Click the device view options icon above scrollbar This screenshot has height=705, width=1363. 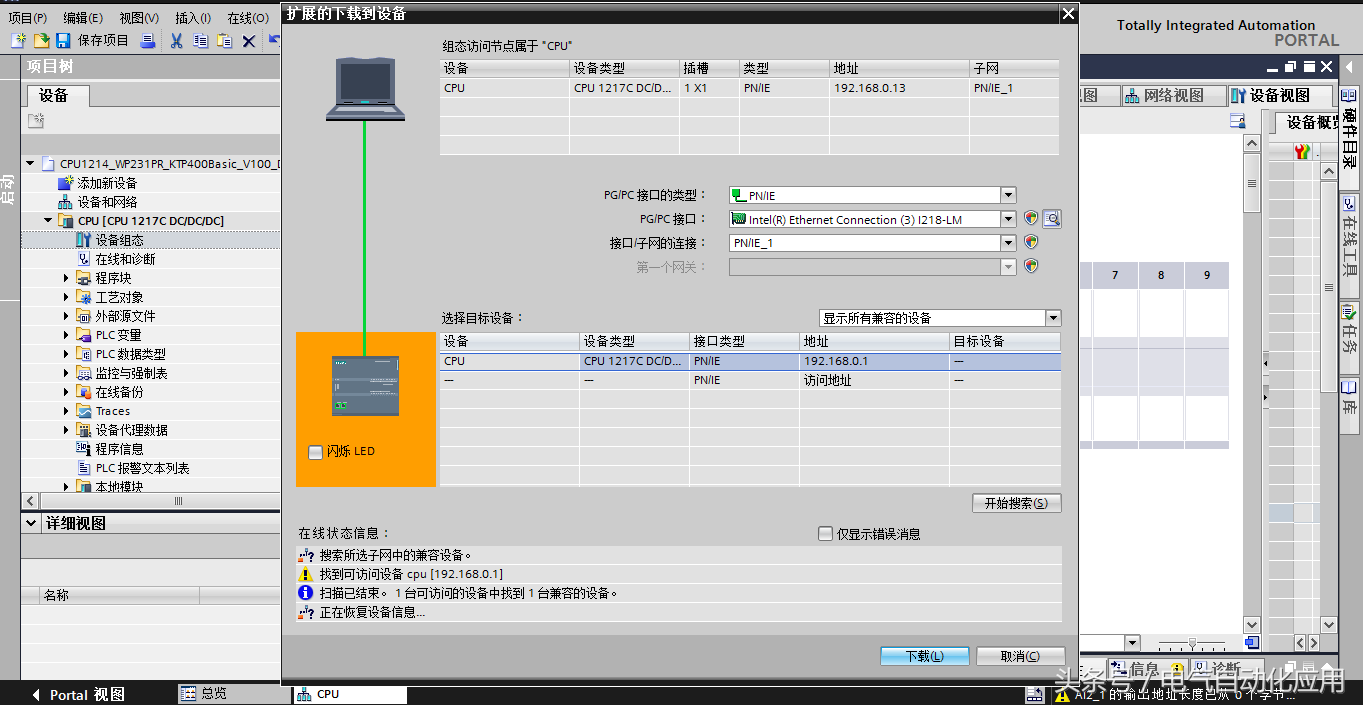1237,121
